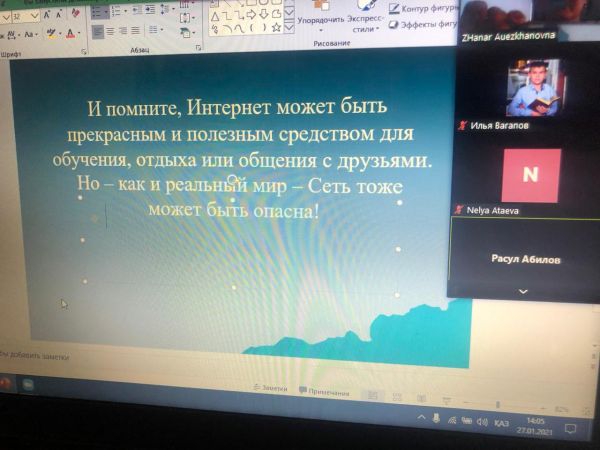Image resolution: width=600 pixels, height=450 pixels.
Task: Click Эффекты фигуры shape effects
Action: click(x=425, y=24)
